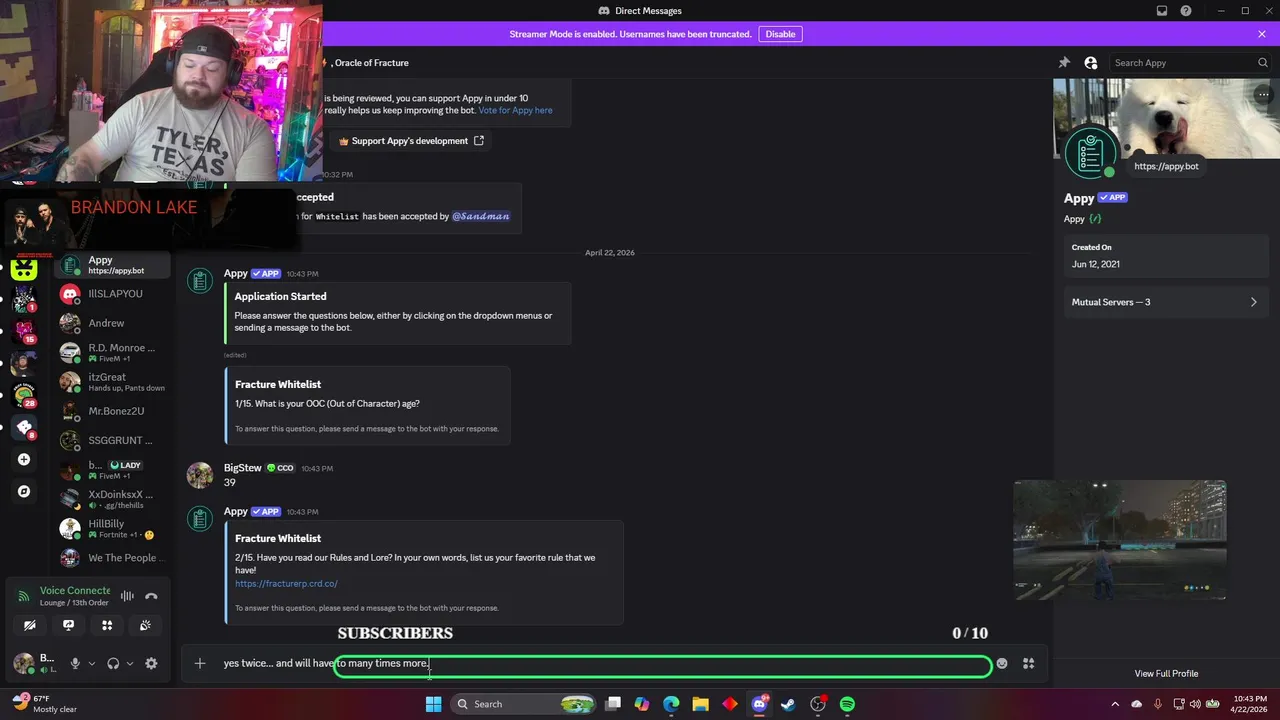Show hidden system tray icons
Screen dimensions: 1280x720
click(x=1117, y=704)
